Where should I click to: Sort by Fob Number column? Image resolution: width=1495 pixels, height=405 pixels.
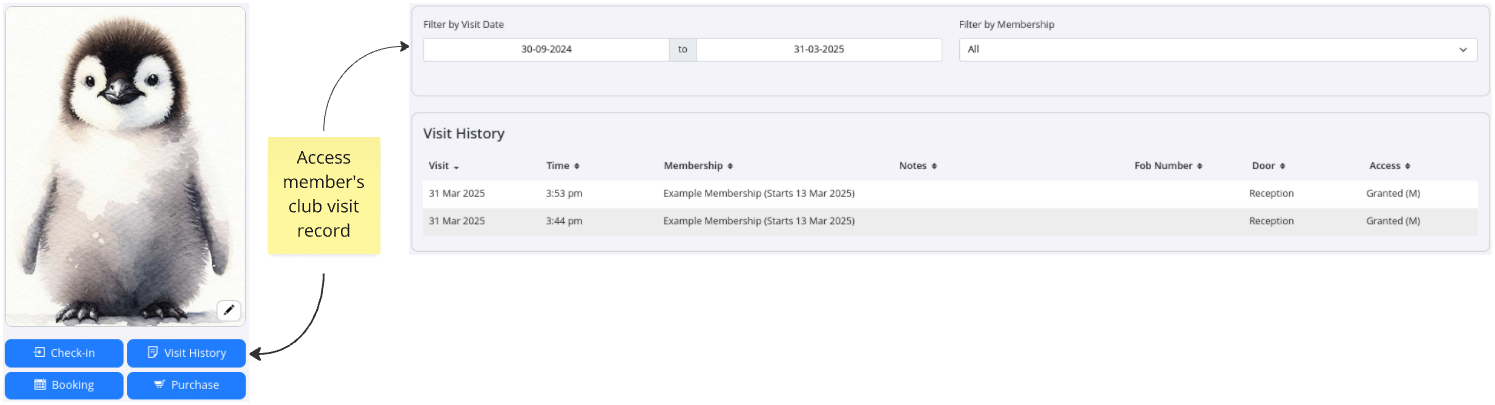pyautogui.click(x=1168, y=166)
